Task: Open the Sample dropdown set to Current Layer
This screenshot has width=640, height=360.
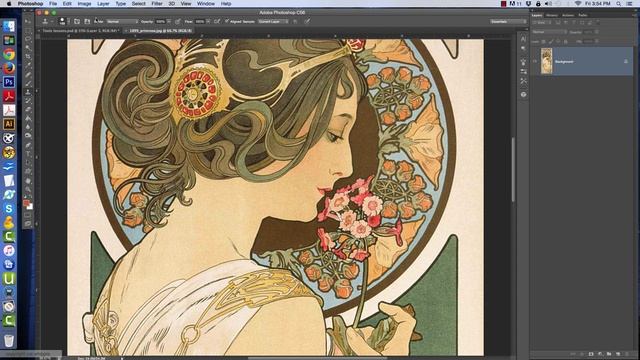Action: 273,21
